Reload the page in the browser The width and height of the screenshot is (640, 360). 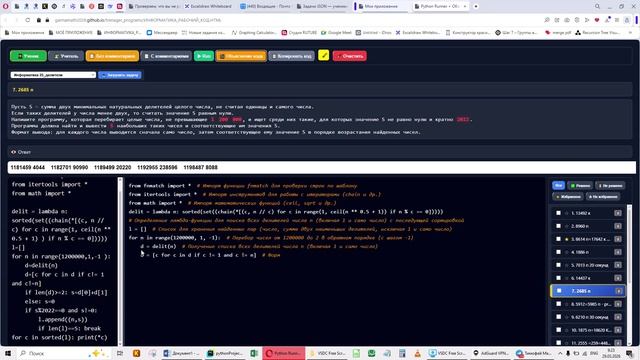(27, 20)
